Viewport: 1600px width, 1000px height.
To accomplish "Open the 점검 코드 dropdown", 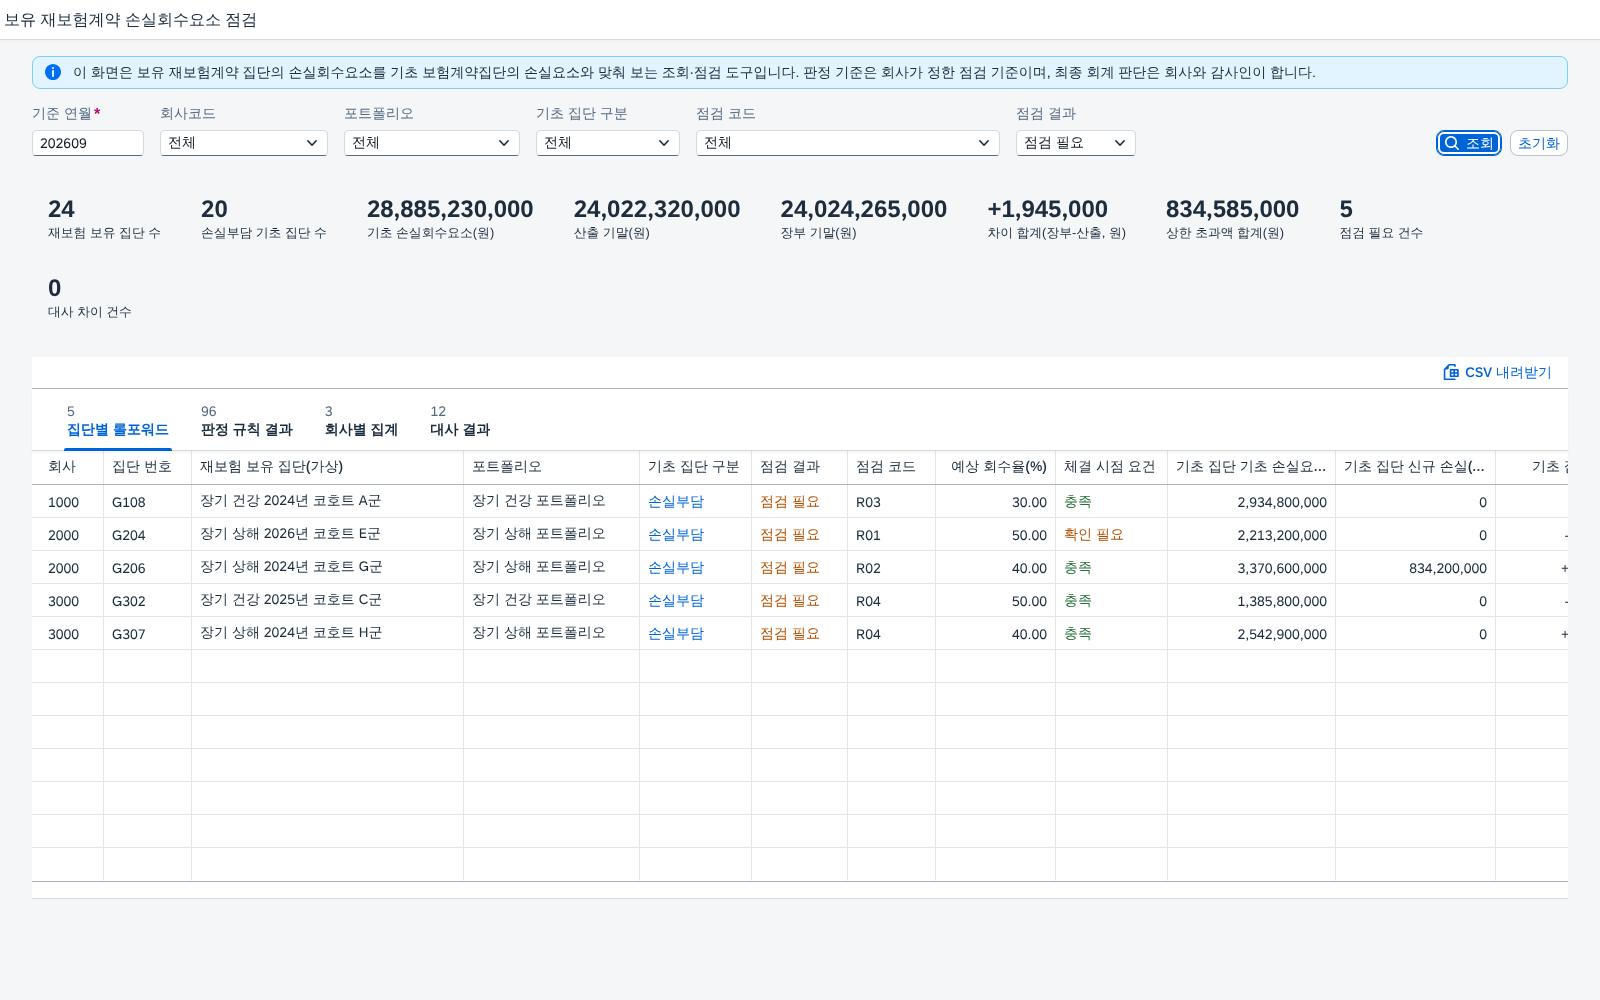I will coord(848,143).
